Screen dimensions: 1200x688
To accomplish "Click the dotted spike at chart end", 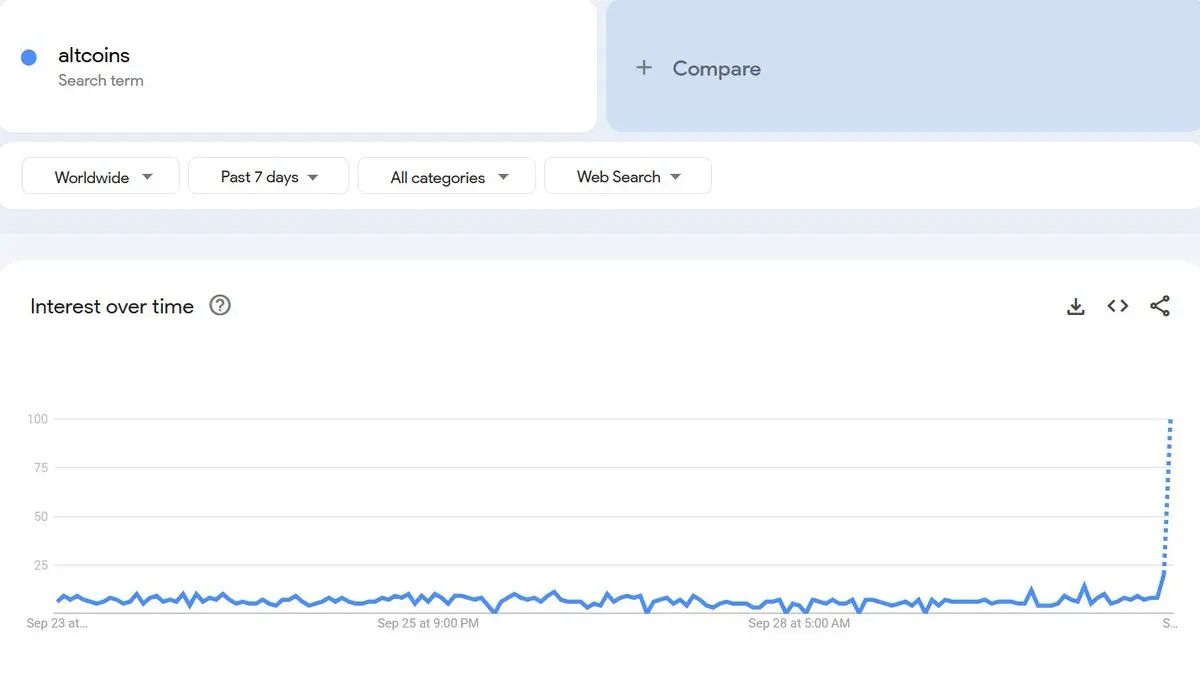I will tap(1168, 495).
